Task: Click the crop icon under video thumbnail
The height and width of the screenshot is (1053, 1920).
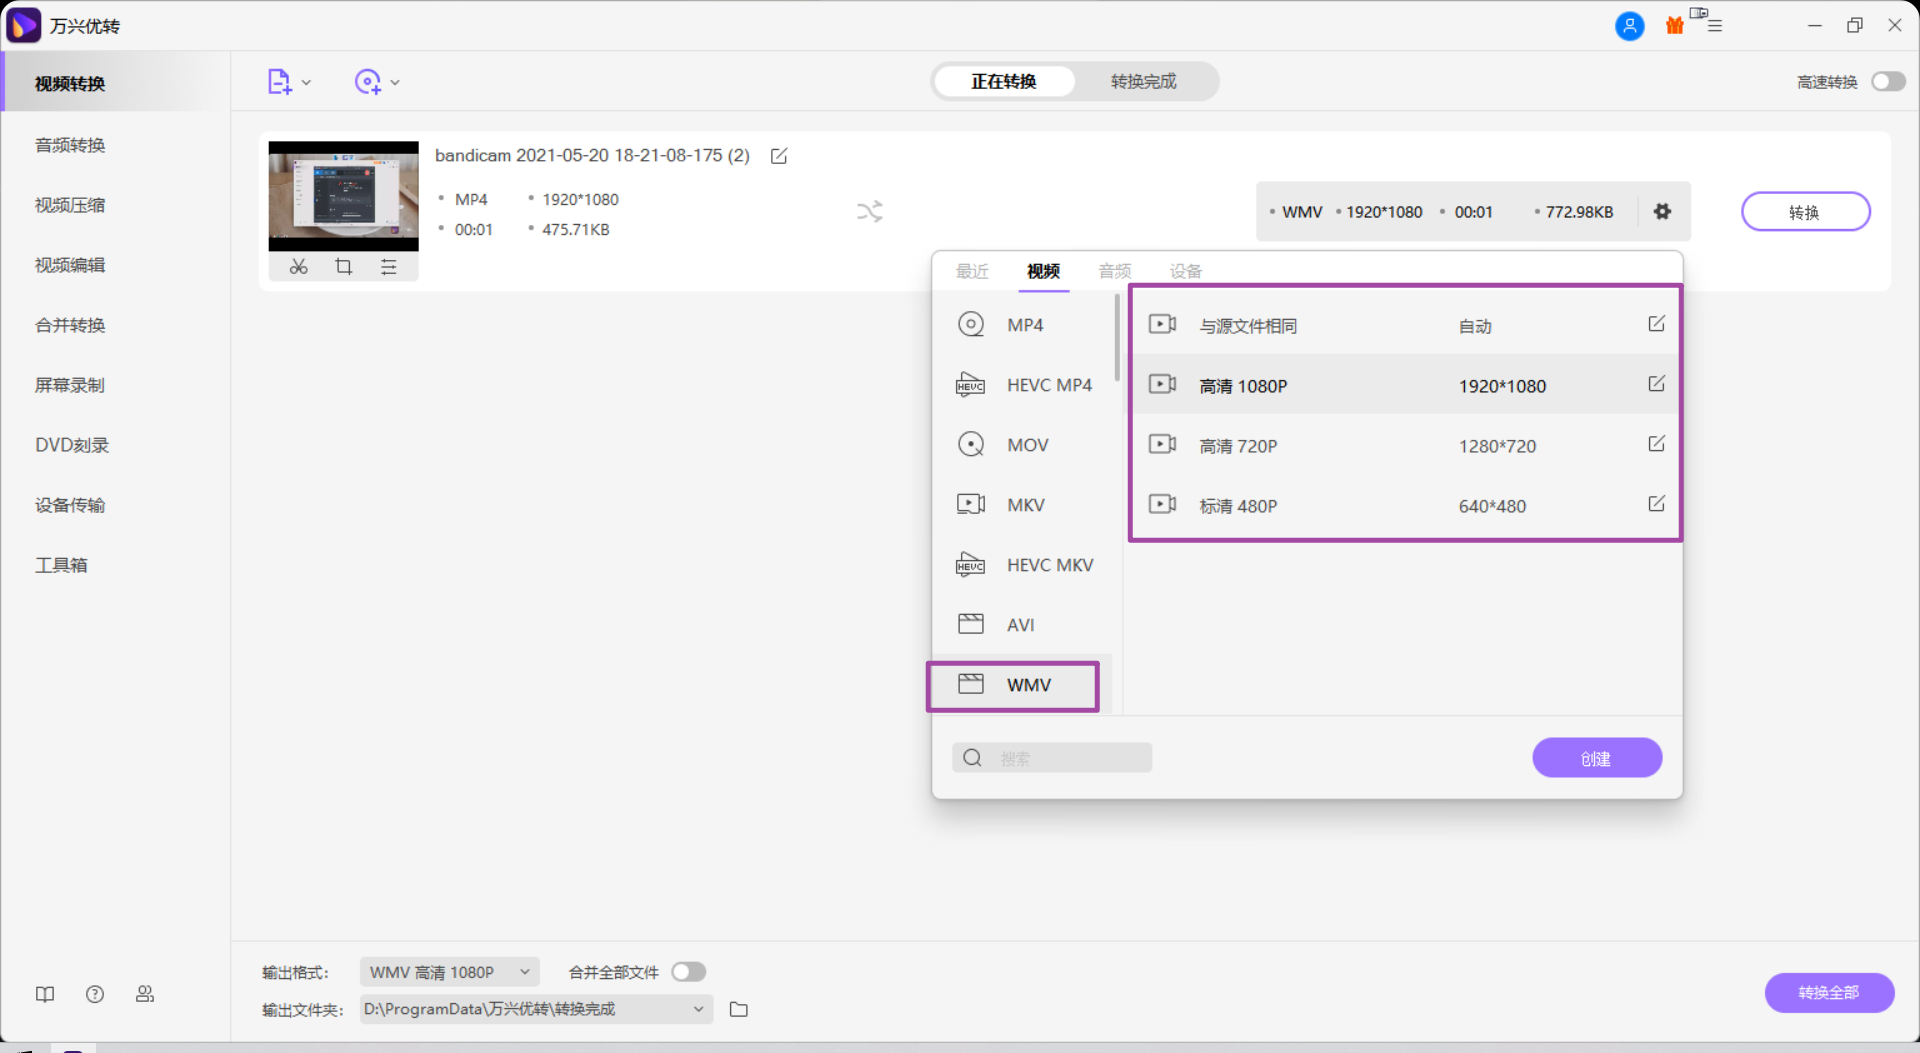Action: coord(344,267)
